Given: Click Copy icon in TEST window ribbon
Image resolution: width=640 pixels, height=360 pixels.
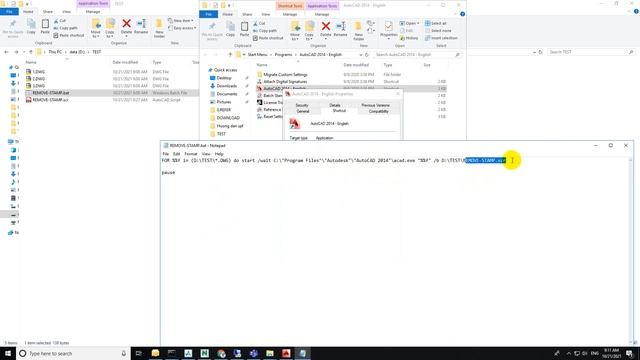Looking at the screenshot, I should pyautogui.click(x=31, y=27).
